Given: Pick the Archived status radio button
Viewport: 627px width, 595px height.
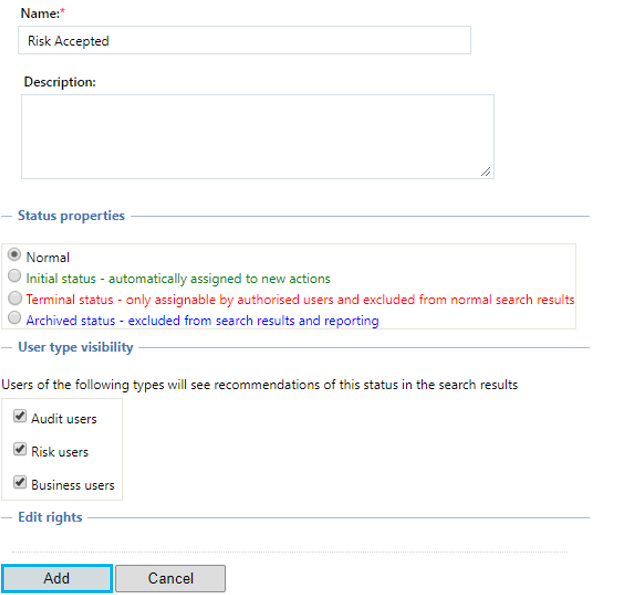Looking at the screenshot, I should (x=15, y=318).
